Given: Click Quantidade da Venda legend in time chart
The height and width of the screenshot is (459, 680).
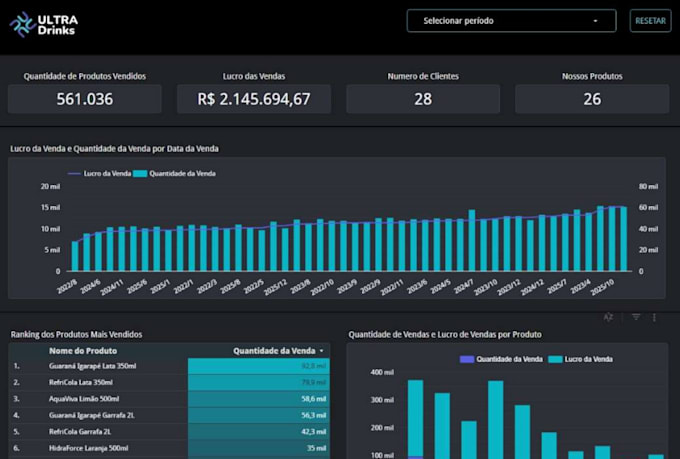Looking at the screenshot, I should click(x=174, y=174).
